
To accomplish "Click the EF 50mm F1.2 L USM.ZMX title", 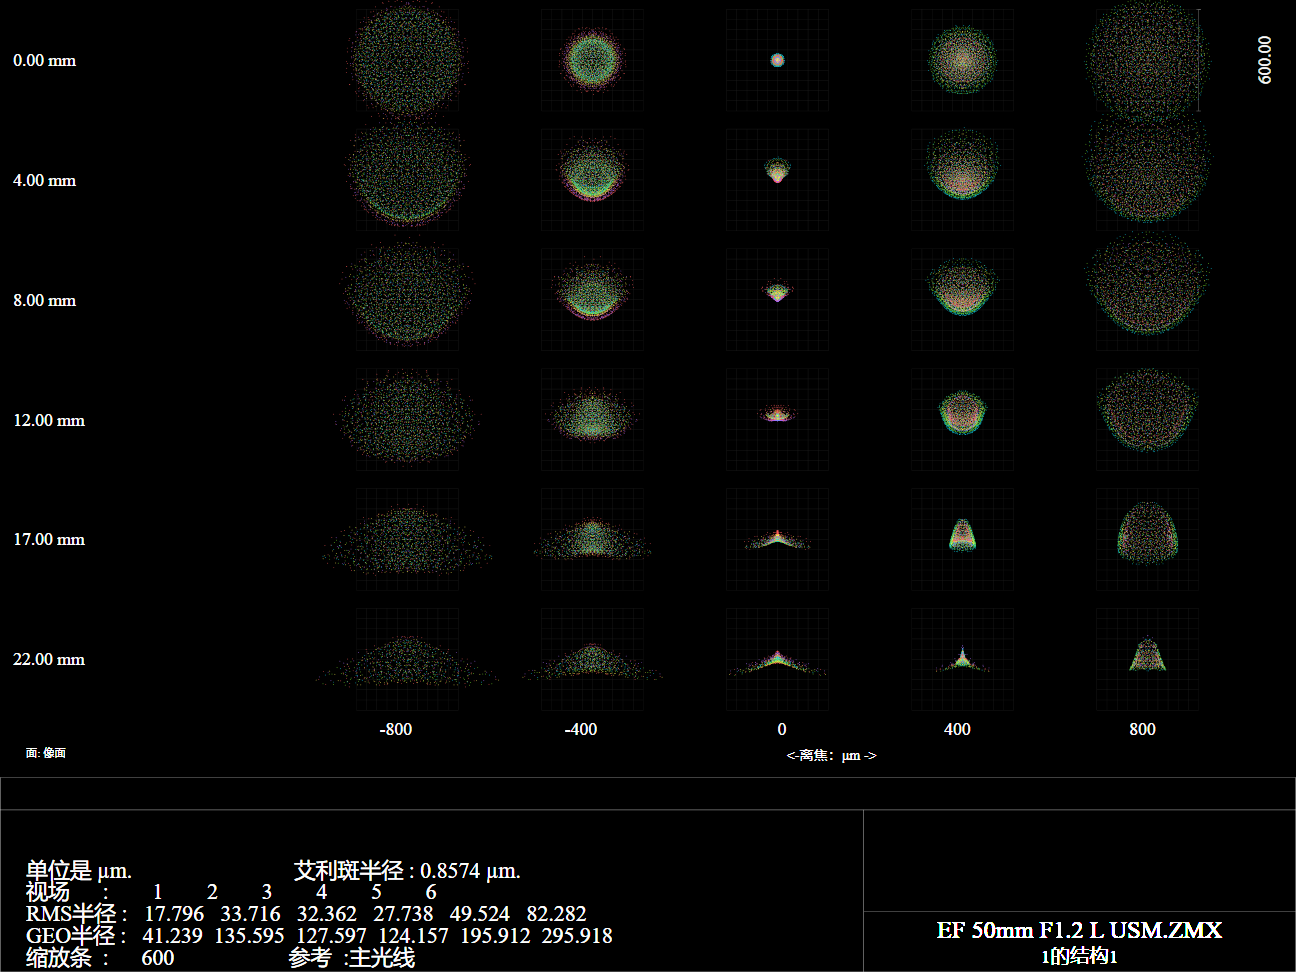I will (x=1079, y=930).
